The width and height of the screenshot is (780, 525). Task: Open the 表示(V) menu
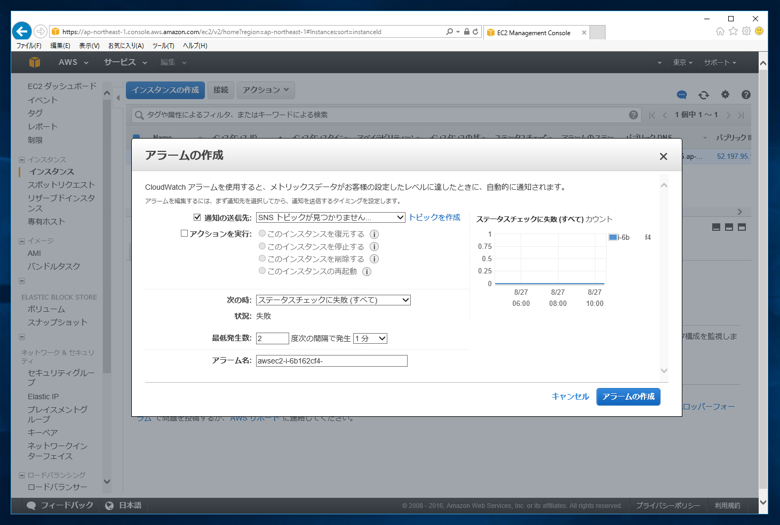click(x=89, y=46)
